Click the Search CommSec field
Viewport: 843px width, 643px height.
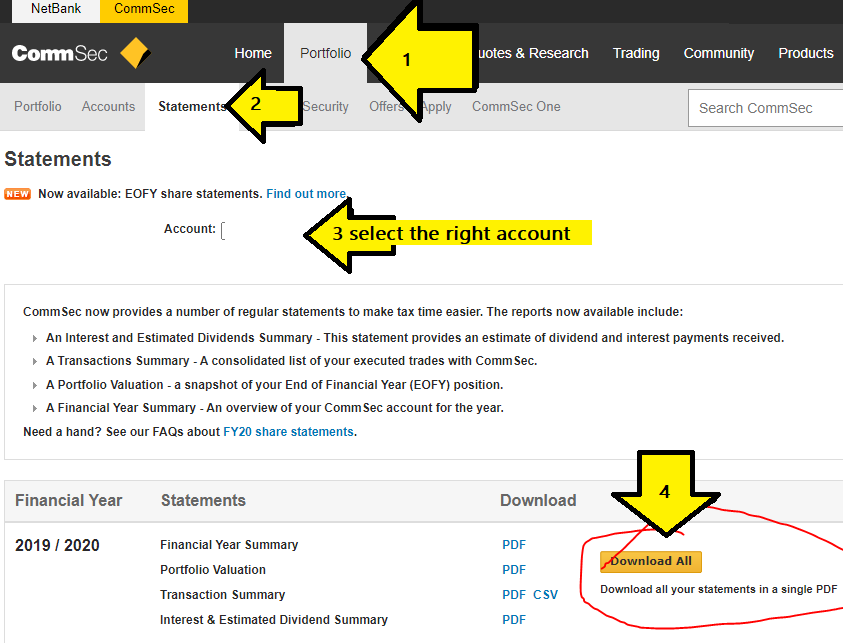click(x=765, y=108)
